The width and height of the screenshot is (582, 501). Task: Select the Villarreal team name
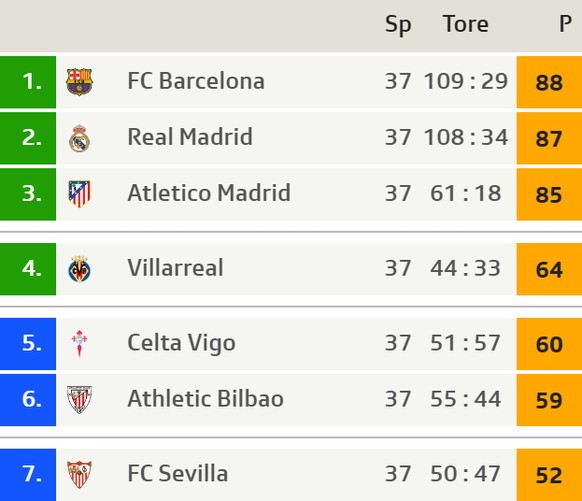[x=176, y=268]
